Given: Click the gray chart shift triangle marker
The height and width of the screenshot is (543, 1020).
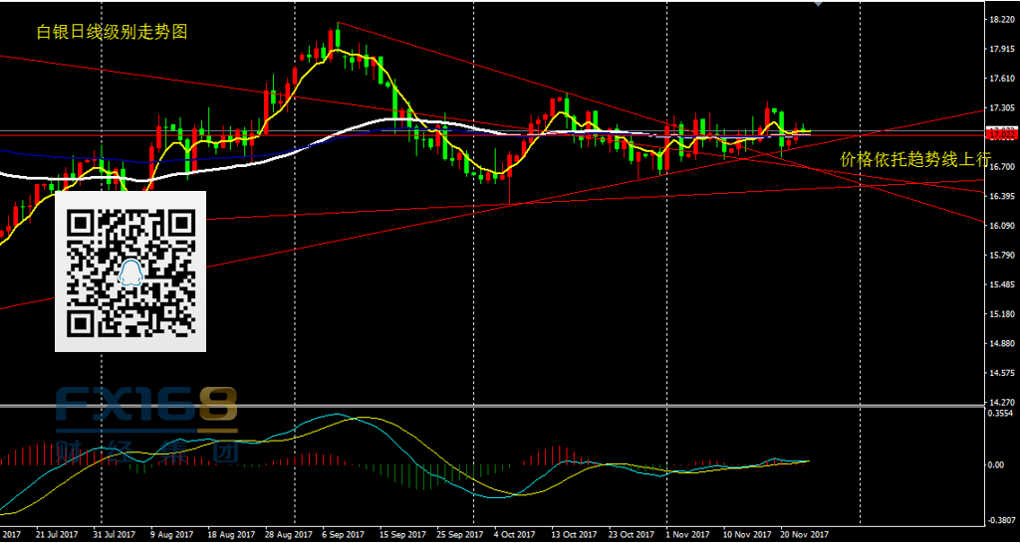Looking at the screenshot, I should [x=819, y=4].
